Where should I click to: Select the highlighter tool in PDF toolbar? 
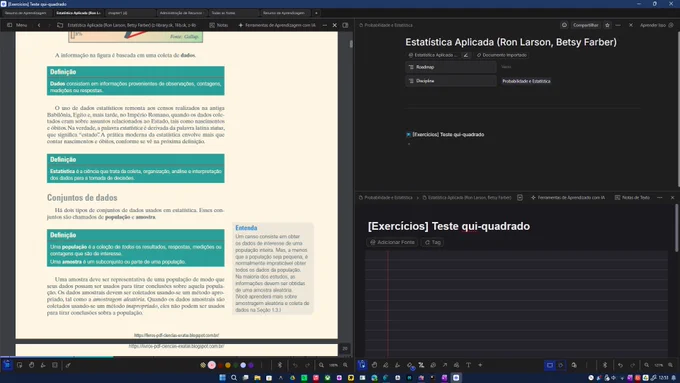point(43,365)
